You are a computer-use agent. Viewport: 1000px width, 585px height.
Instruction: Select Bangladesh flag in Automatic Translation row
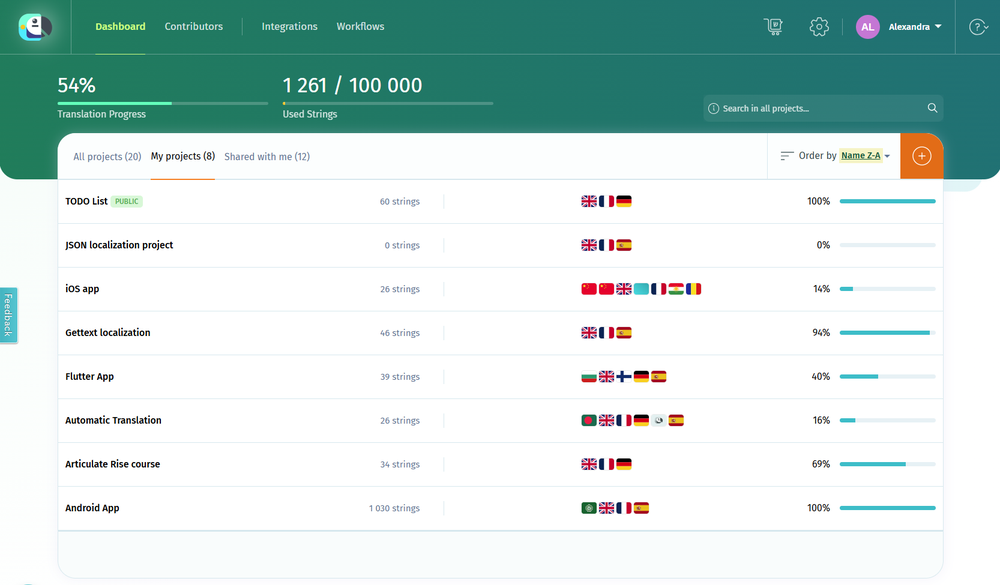point(589,420)
